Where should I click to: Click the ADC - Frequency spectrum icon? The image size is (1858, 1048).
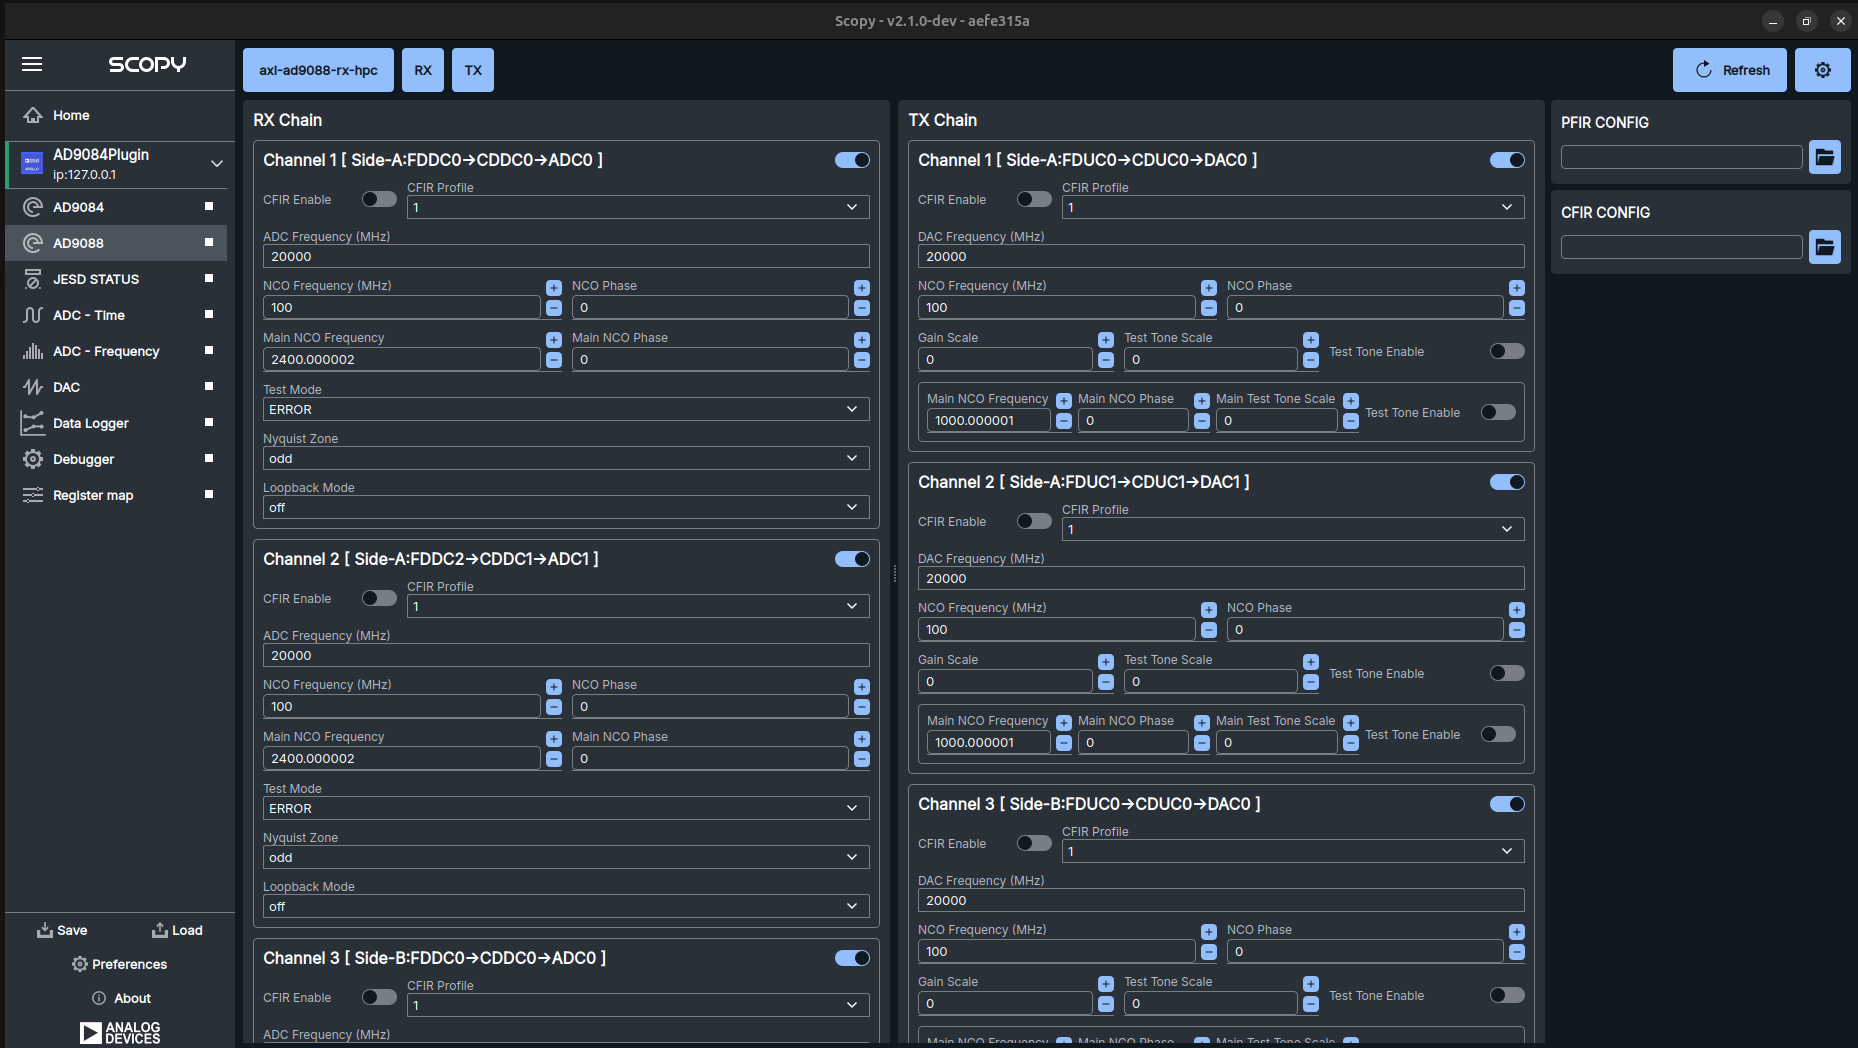tap(33, 351)
